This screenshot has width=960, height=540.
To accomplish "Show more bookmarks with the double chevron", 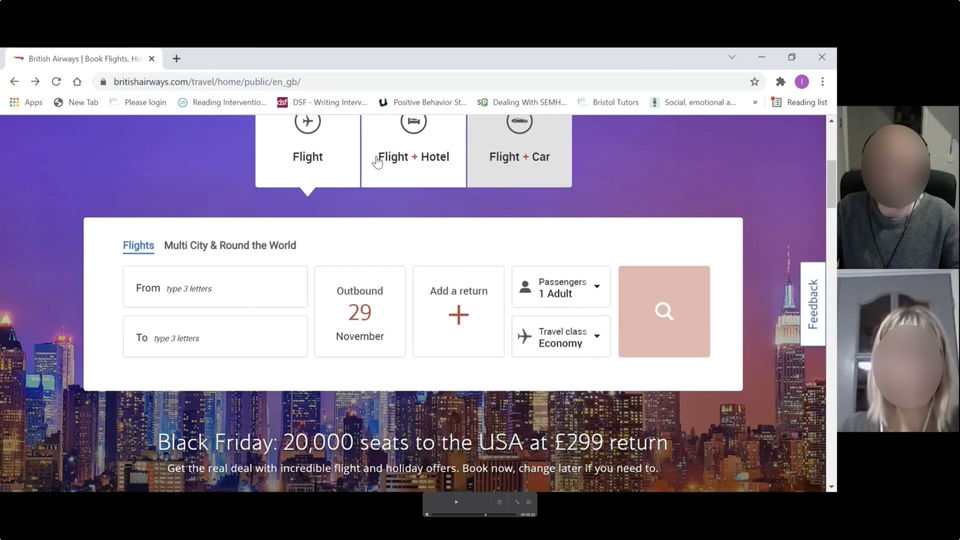I will [x=755, y=102].
